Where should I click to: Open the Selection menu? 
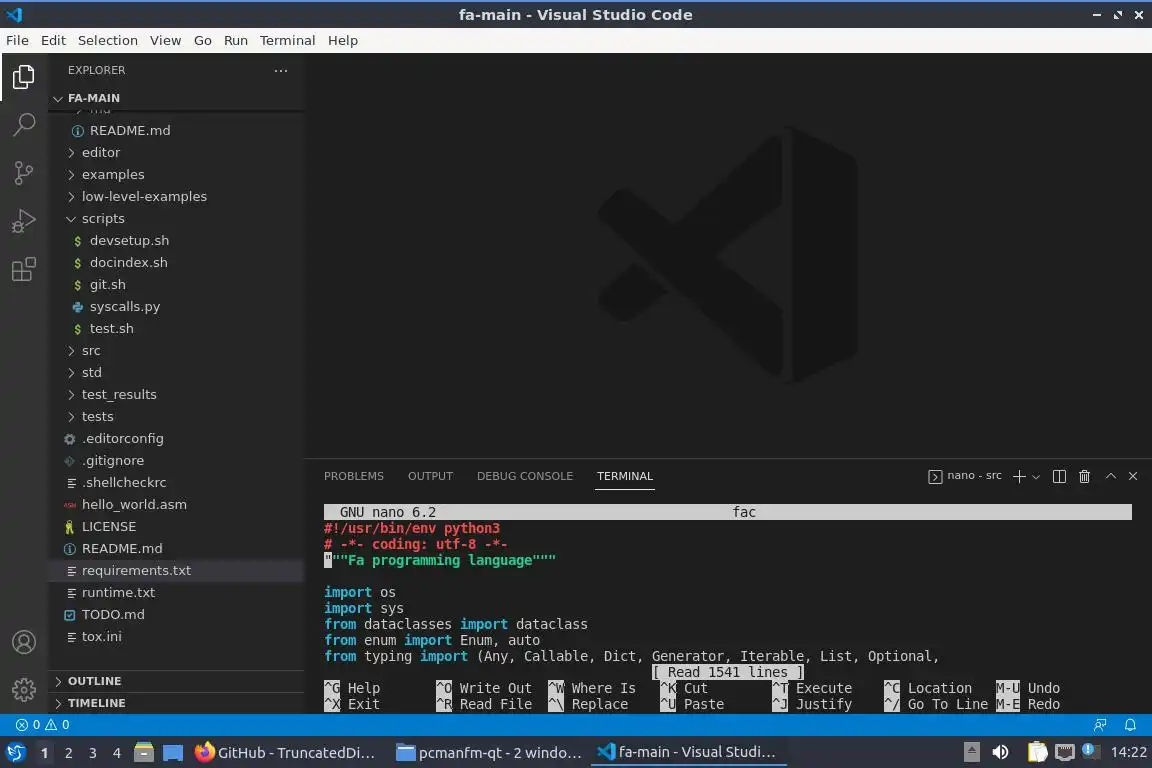pos(107,40)
